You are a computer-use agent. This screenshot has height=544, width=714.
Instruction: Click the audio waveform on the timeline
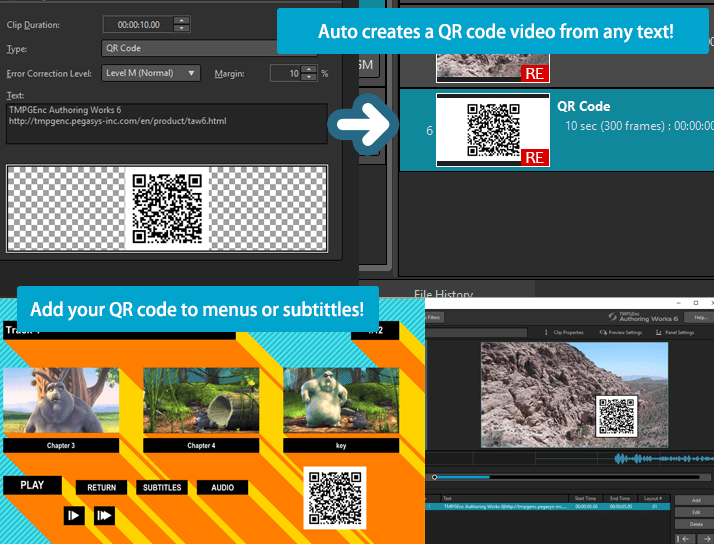663,458
